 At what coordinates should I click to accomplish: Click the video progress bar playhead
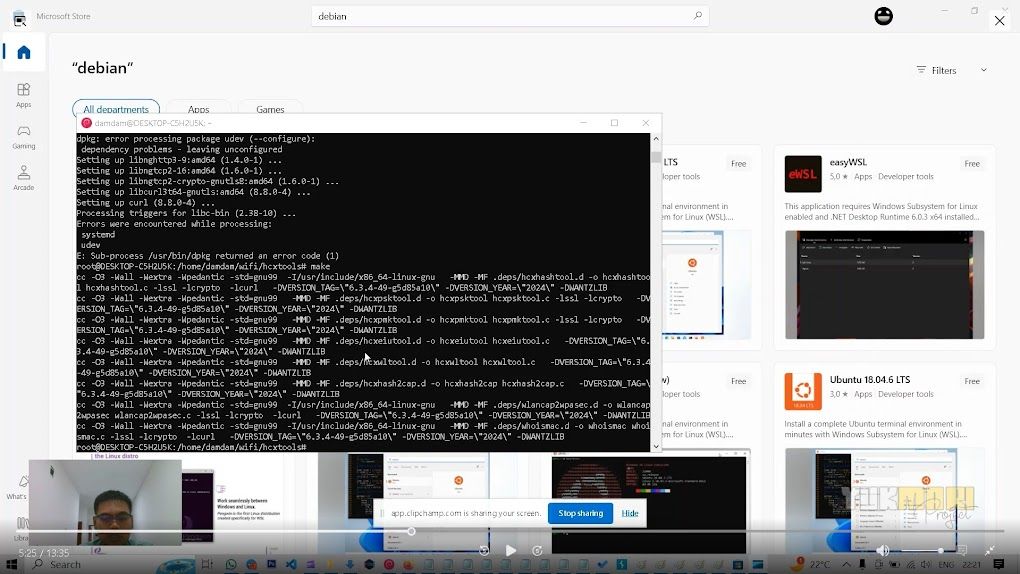(411, 532)
